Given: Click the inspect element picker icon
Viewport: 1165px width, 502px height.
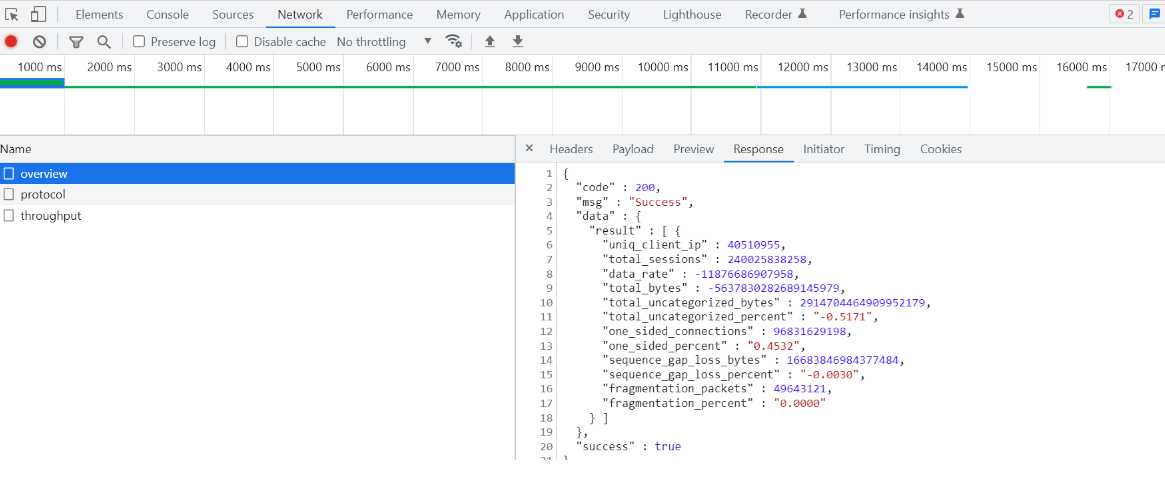Looking at the screenshot, I should 12,14.
